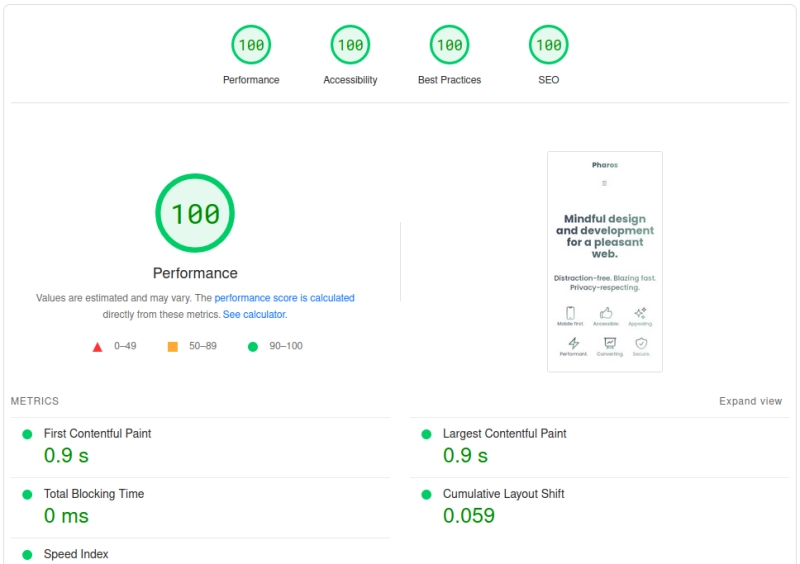Image resolution: width=800 pixels, height=564 pixels.
Task: Click green dot beside Cumulative Layout Shift
Action: click(427, 495)
